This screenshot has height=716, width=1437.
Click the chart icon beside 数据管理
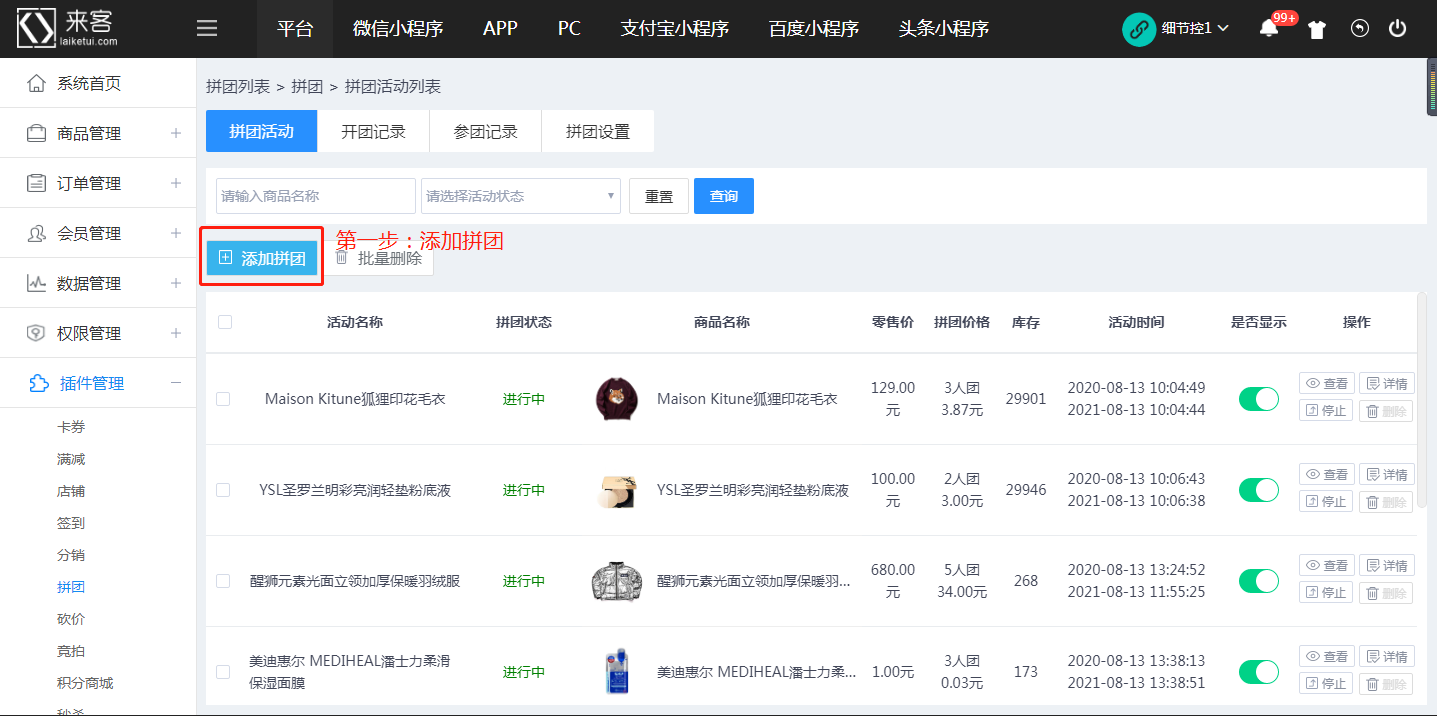pos(37,283)
